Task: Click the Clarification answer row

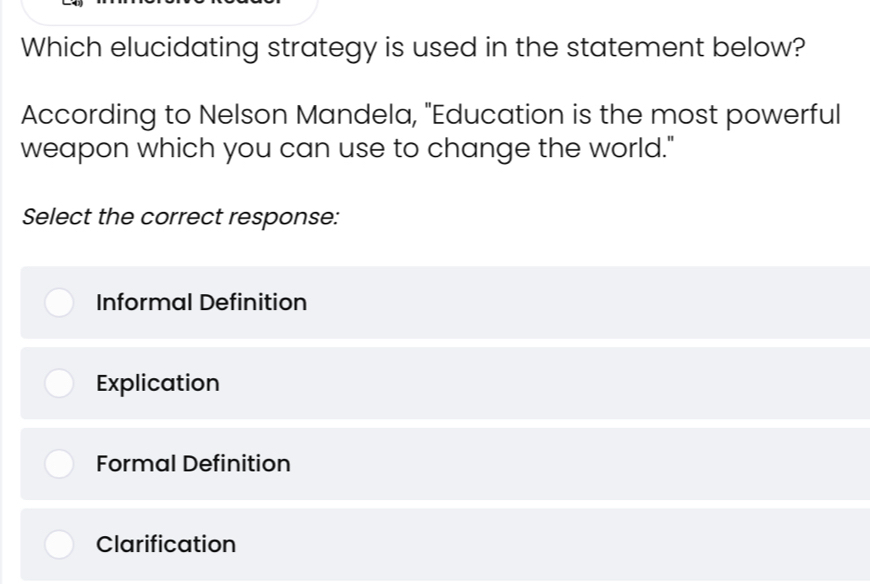Action: click(435, 544)
